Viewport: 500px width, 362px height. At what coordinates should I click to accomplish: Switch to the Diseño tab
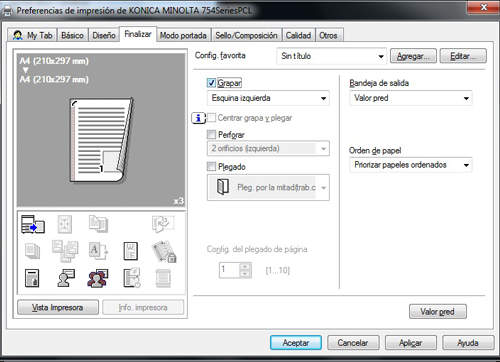point(104,35)
